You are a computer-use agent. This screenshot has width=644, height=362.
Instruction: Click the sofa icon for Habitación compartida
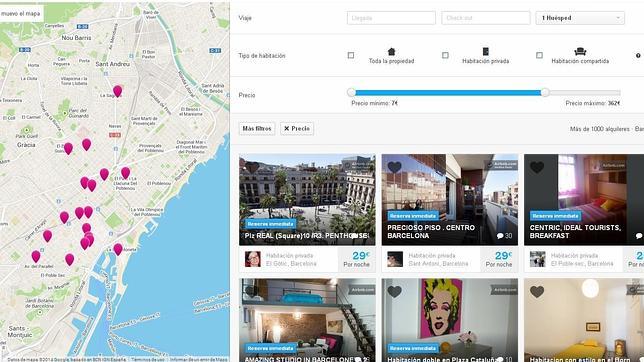tap(580, 51)
